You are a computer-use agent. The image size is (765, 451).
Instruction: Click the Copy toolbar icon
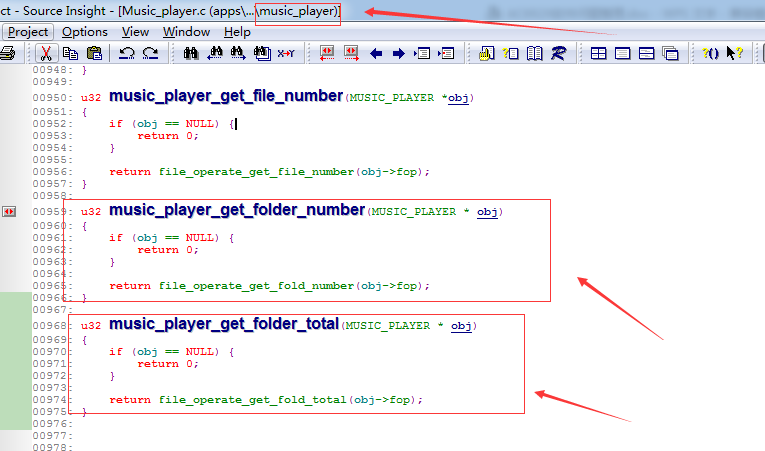click(x=71, y=53)
